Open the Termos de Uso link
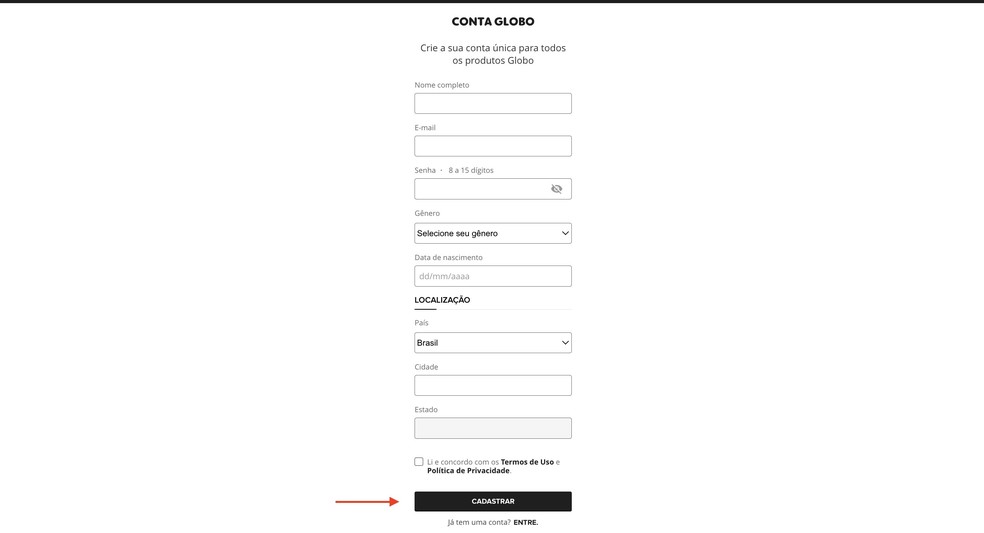This screenshot has height=533, width=984. point(527,462)
